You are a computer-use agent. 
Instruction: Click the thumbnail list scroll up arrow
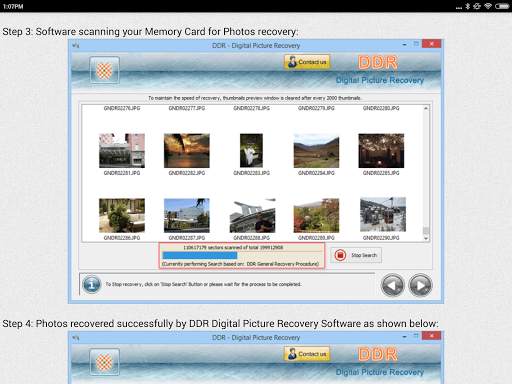[426, 108]
